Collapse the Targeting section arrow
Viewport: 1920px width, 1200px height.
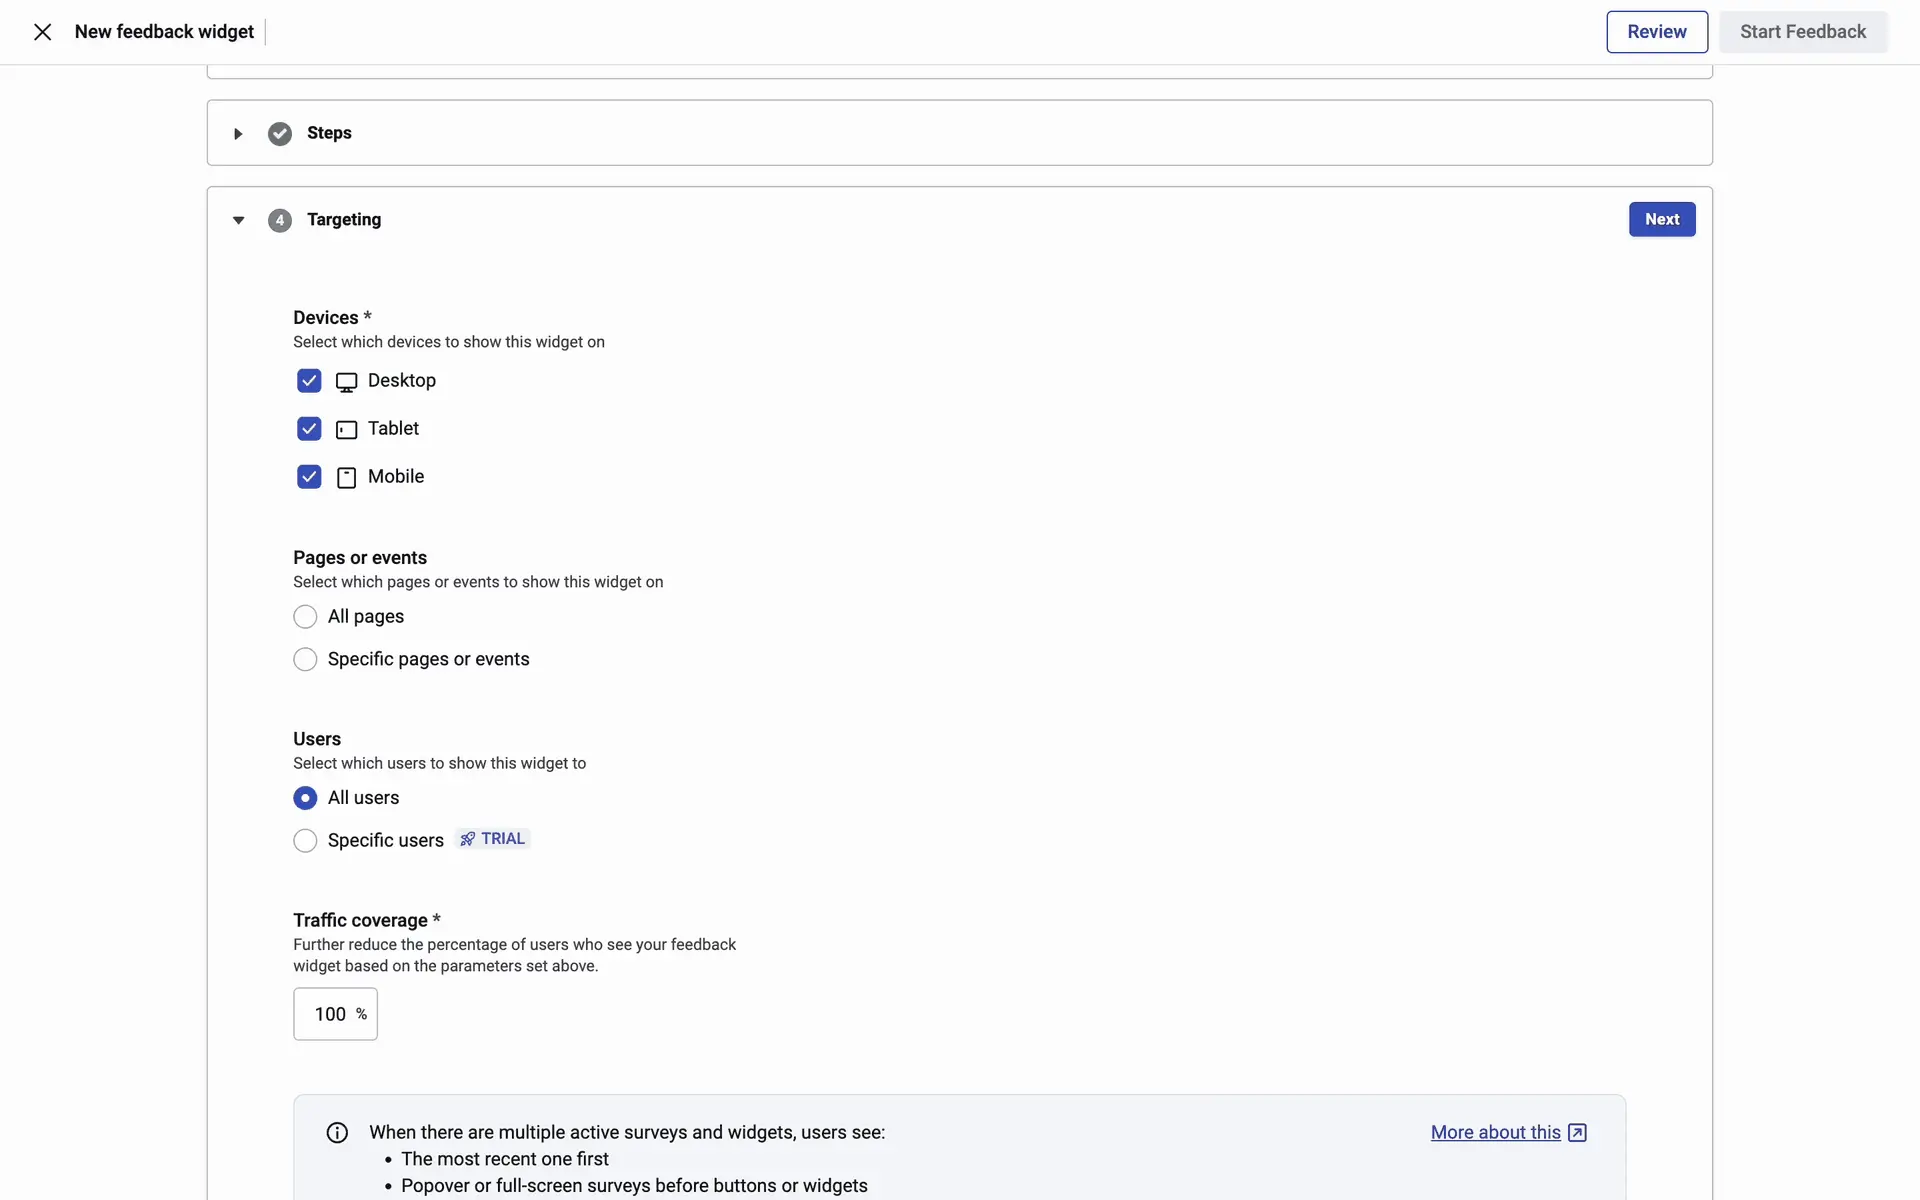238,220
